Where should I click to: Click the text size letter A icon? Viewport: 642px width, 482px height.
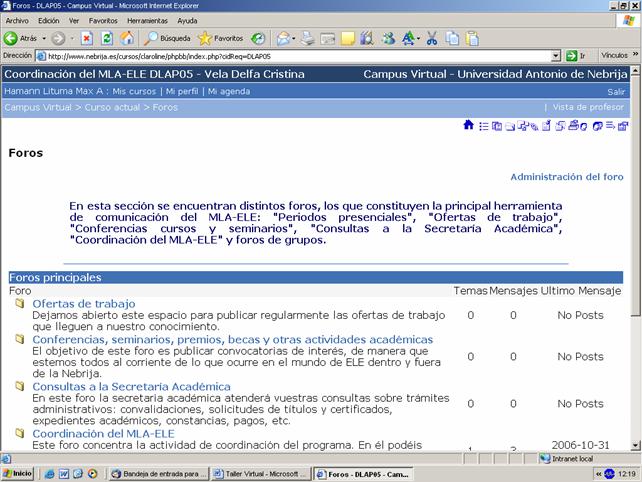[x=408, y=39]
